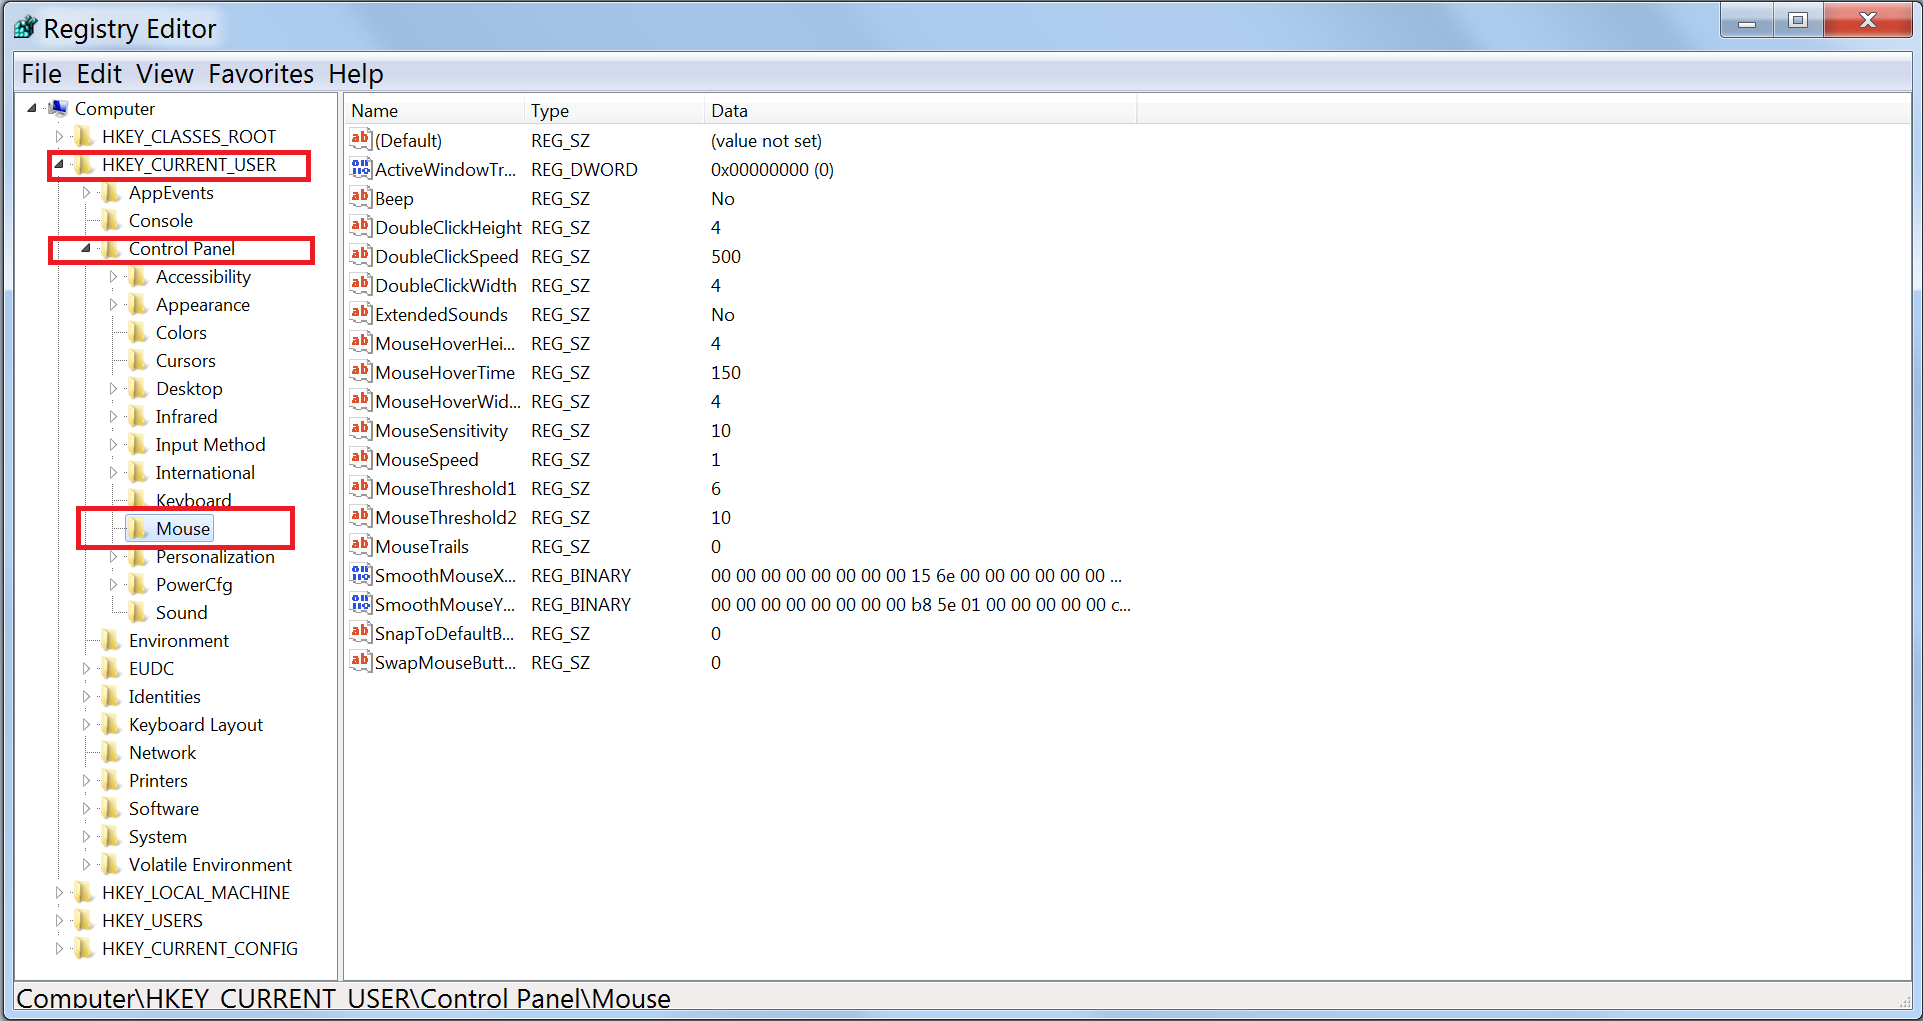This screenshot has height=1021, width=1923.
Task: Click the Mouse key folder icon
Action: (138, 528)
